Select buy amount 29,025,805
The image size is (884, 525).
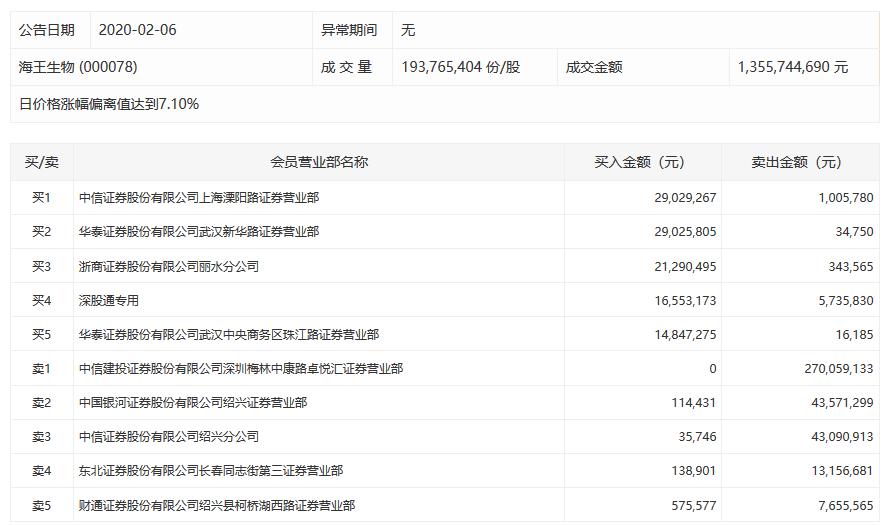pyautogui.click(x=685, y=232)
